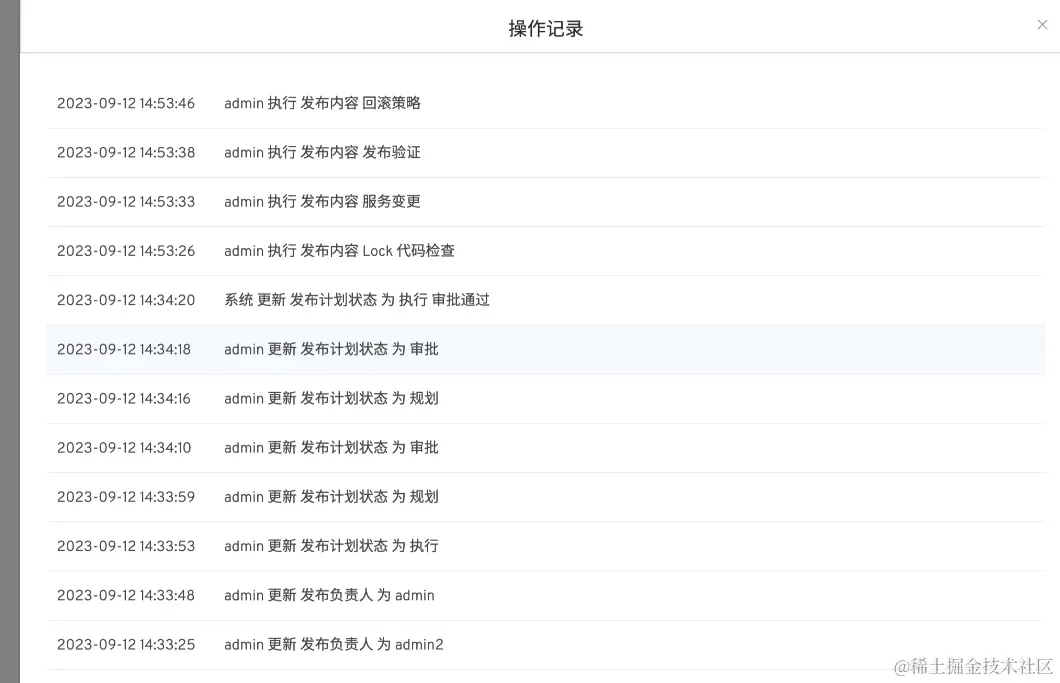The image size is (1060, 683).
Task: Select timestamp 2023-09-12 14:34:16
Action: [124, 399]
